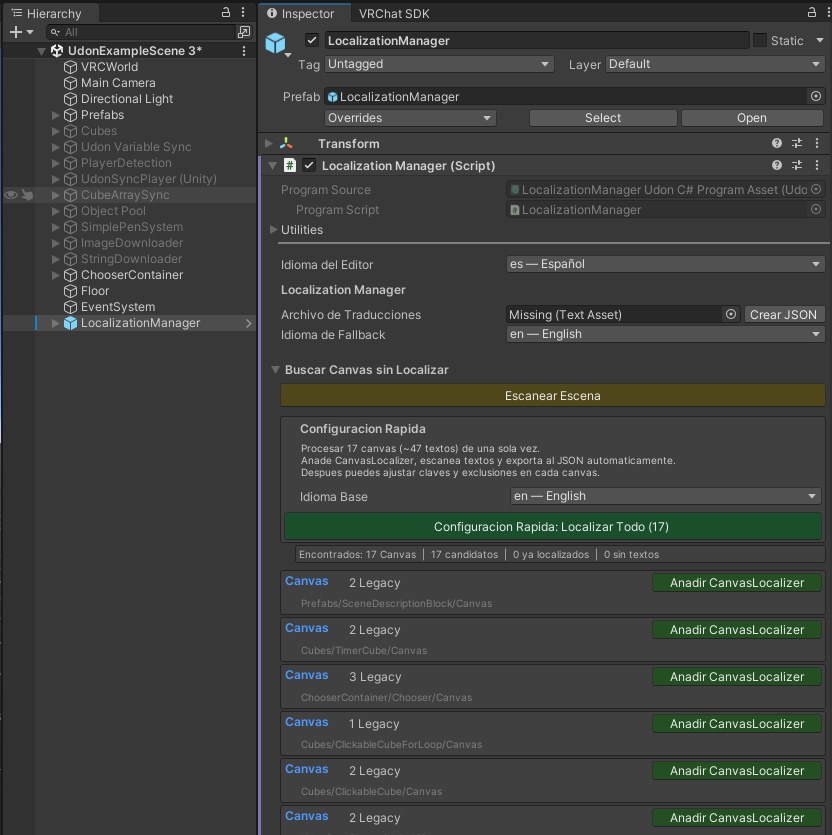Open the prefab Overrides dropdown
832x835 pixels.
click(x=410, y=117)
